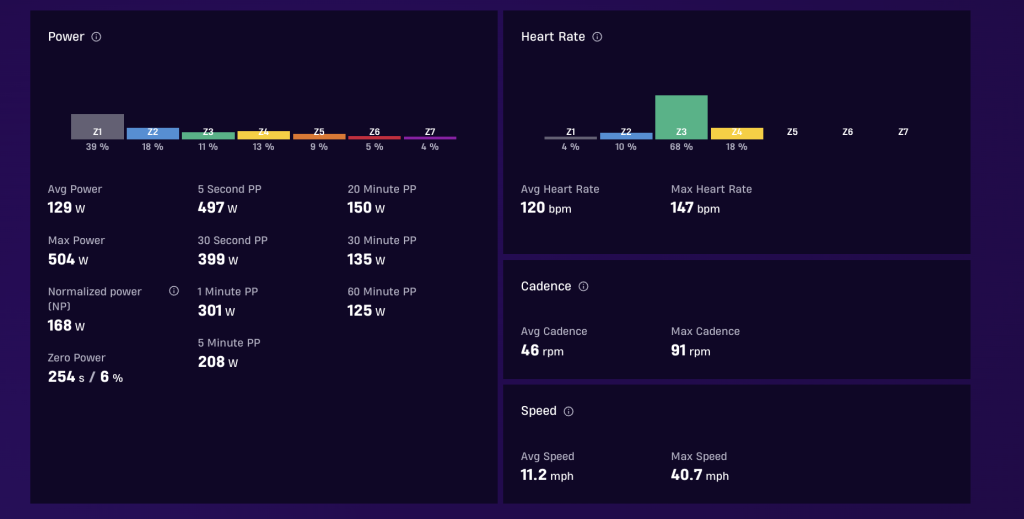Click the Max Cadence value 91 rpm
Image resolution: width=1024 pixels, height=519 pixels.
[690, 351]
